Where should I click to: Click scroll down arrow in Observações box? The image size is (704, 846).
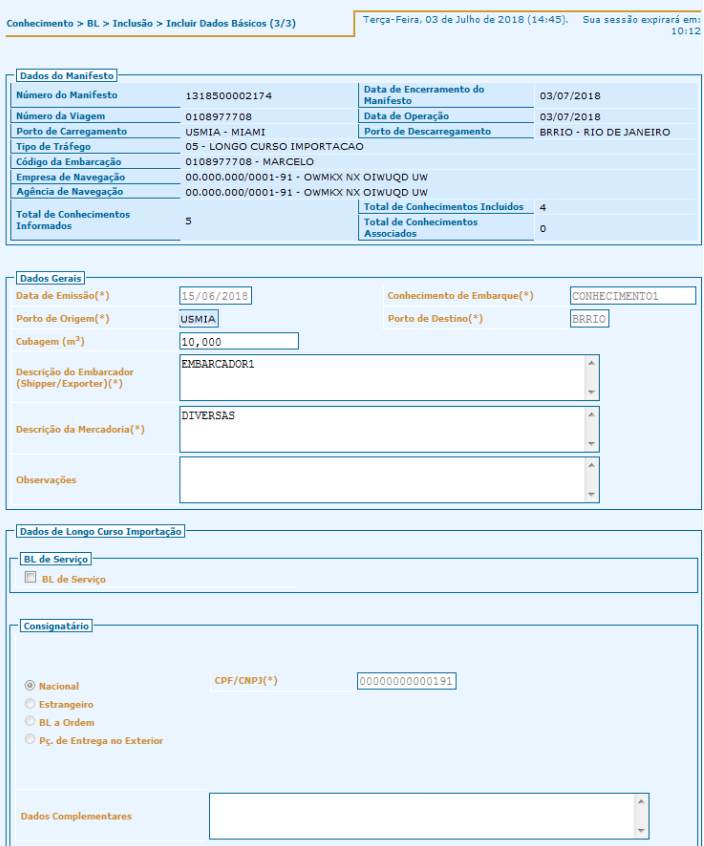point(592,495)
